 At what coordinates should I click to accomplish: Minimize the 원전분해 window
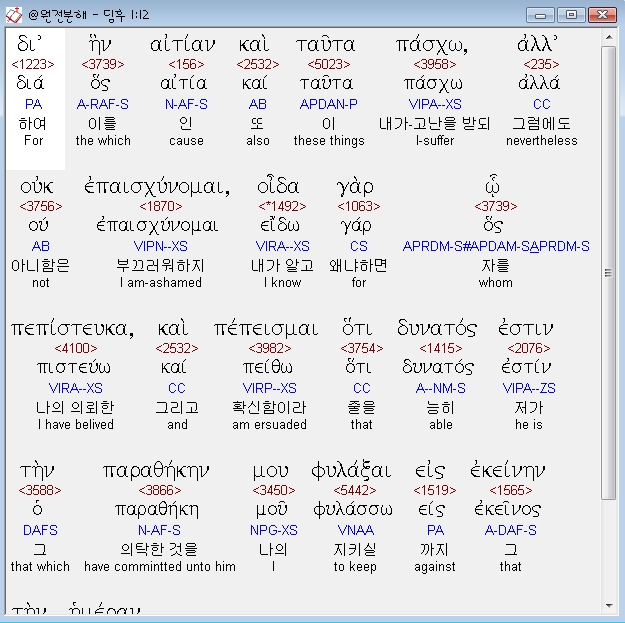(x=540, y=15)
